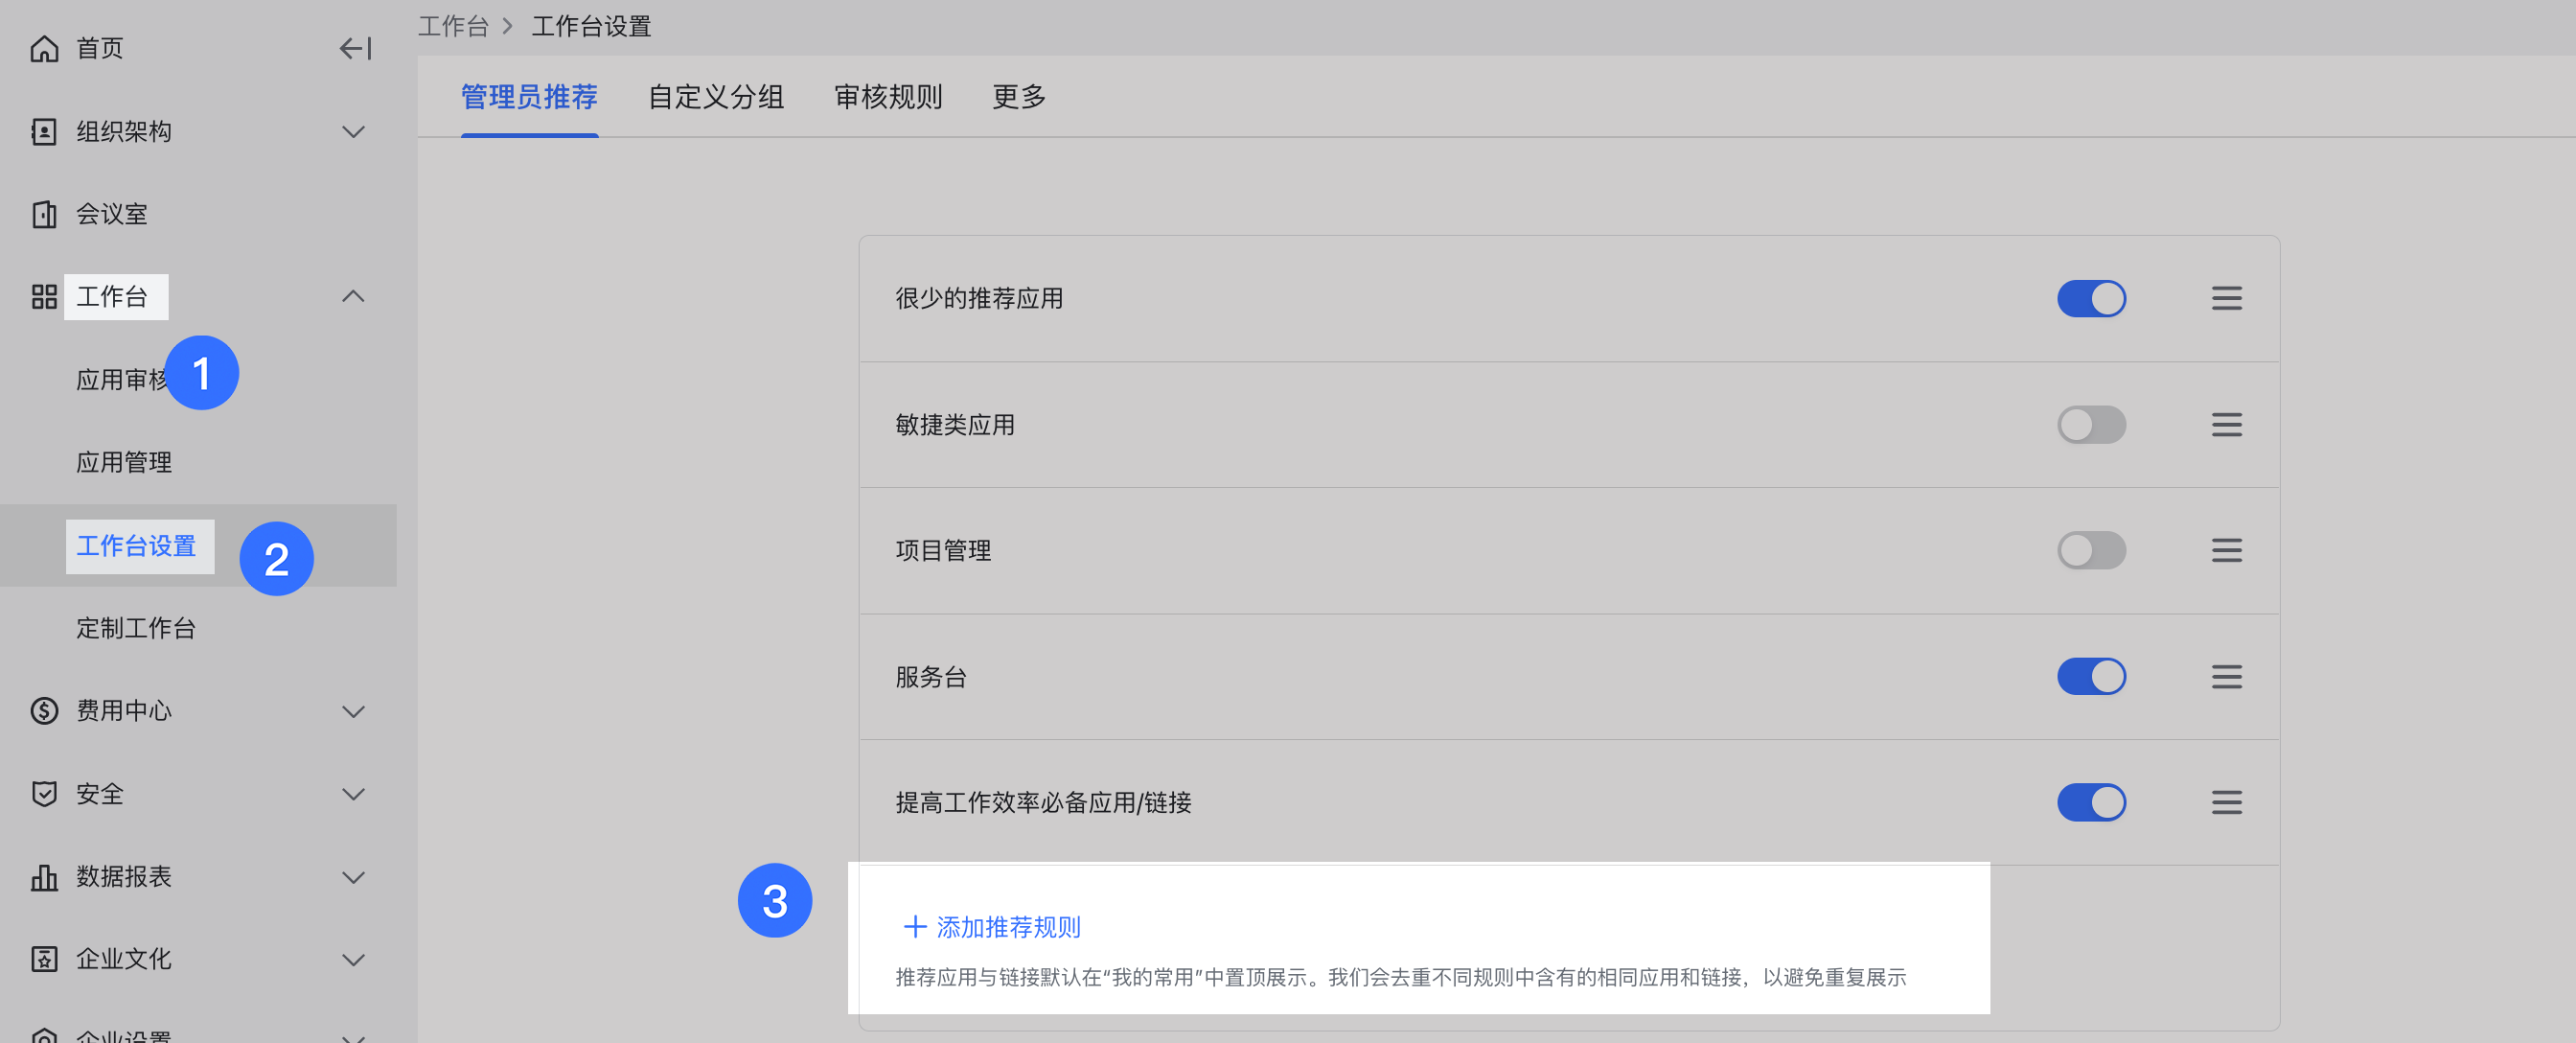Image resolution: width=2576 pixels, height=1043 pixels.
Task: Click the 工作台 grid icon
Action: [44, 297]
